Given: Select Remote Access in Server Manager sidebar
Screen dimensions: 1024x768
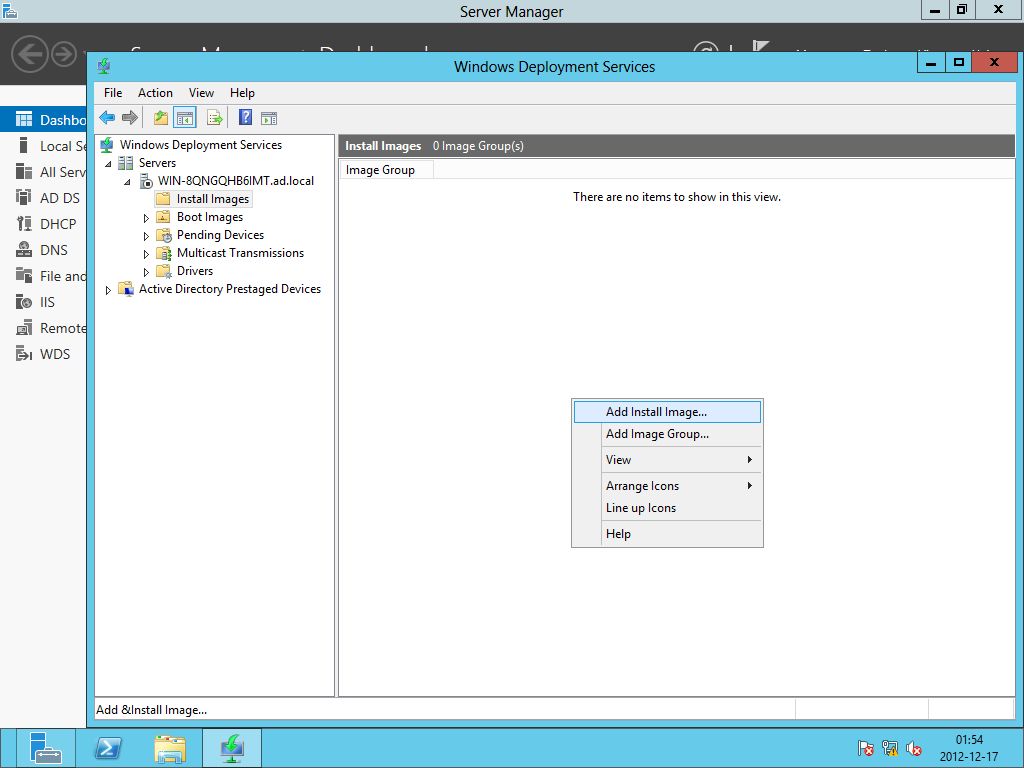Looking at the screenshot, I should (44, 328).
